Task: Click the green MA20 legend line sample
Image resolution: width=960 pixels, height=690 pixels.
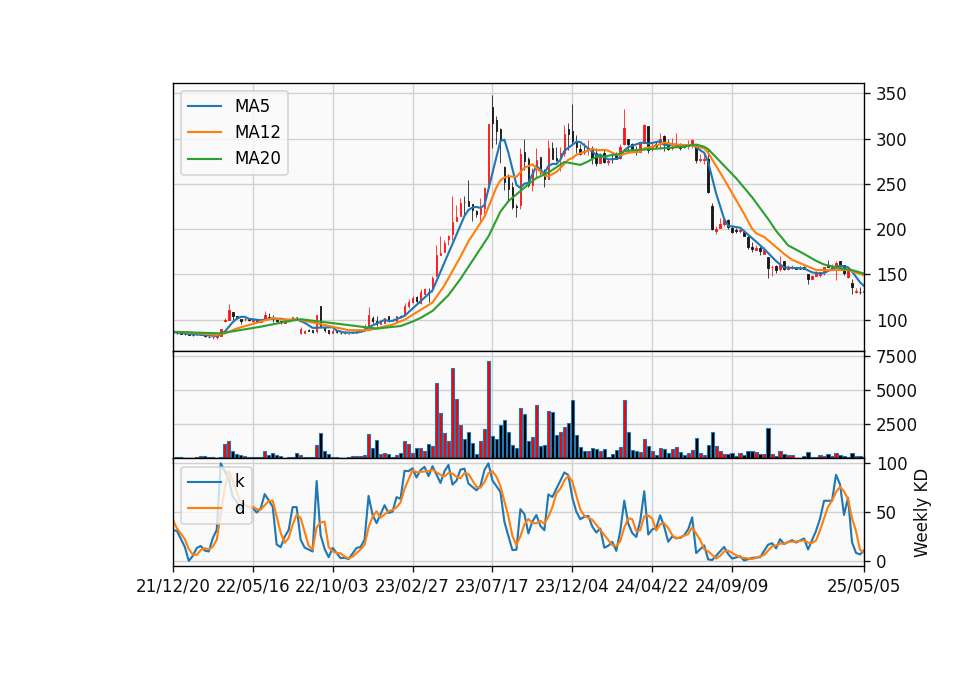Action: pyautogui.click(x=204, y=158)
